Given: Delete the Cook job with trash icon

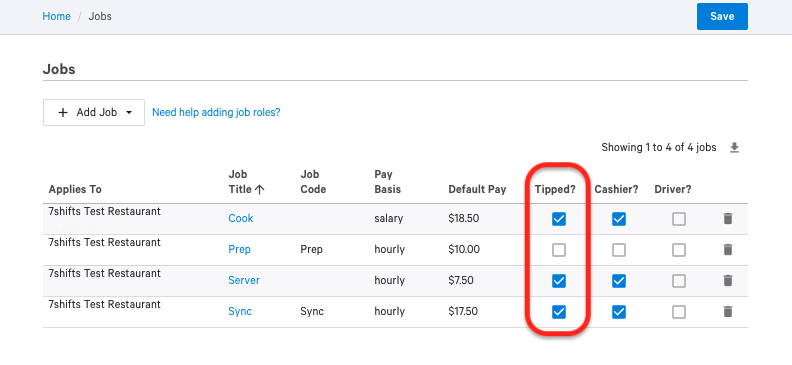Looking at the screenshot, I should pos(727,219).
